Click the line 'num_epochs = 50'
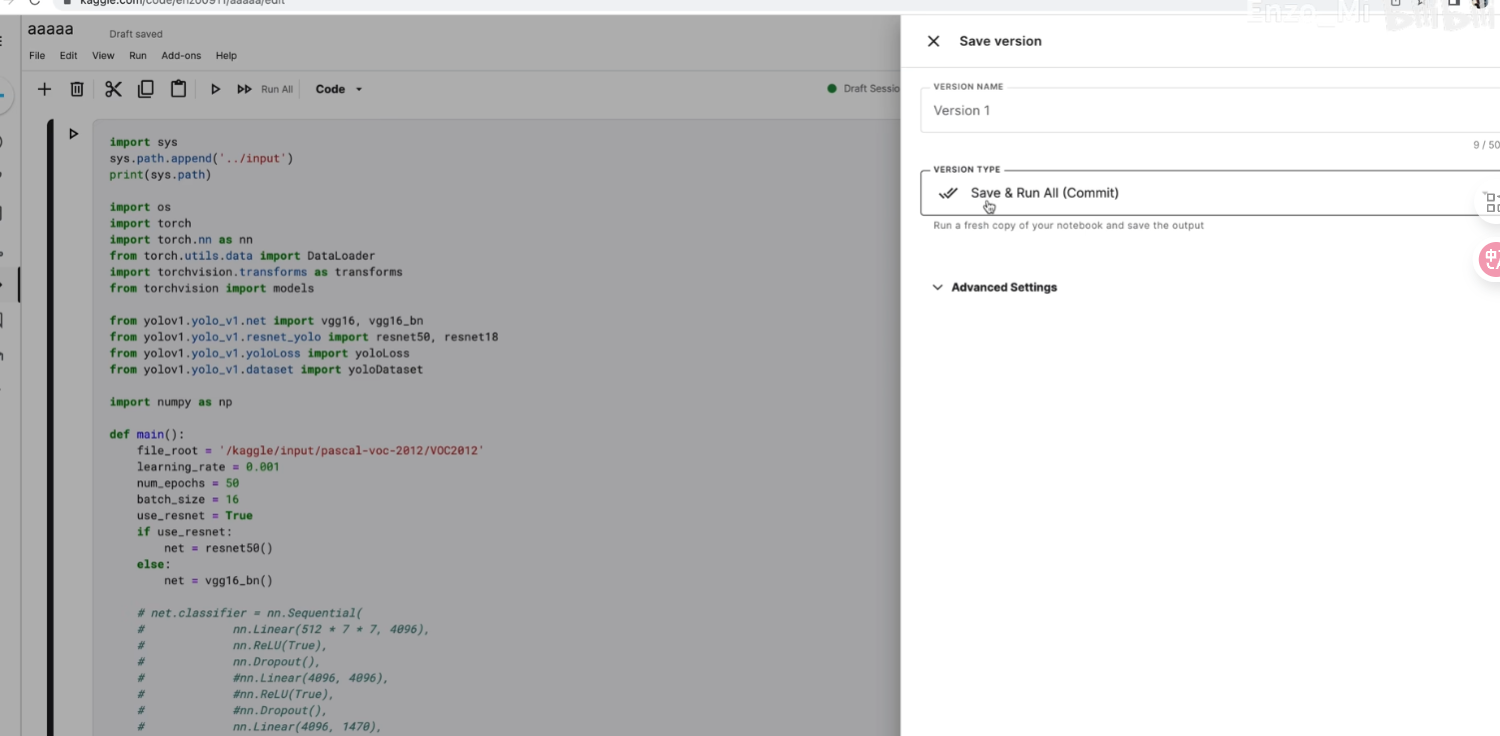Viewport: 1500px width, 736px height. pos(188,483)
